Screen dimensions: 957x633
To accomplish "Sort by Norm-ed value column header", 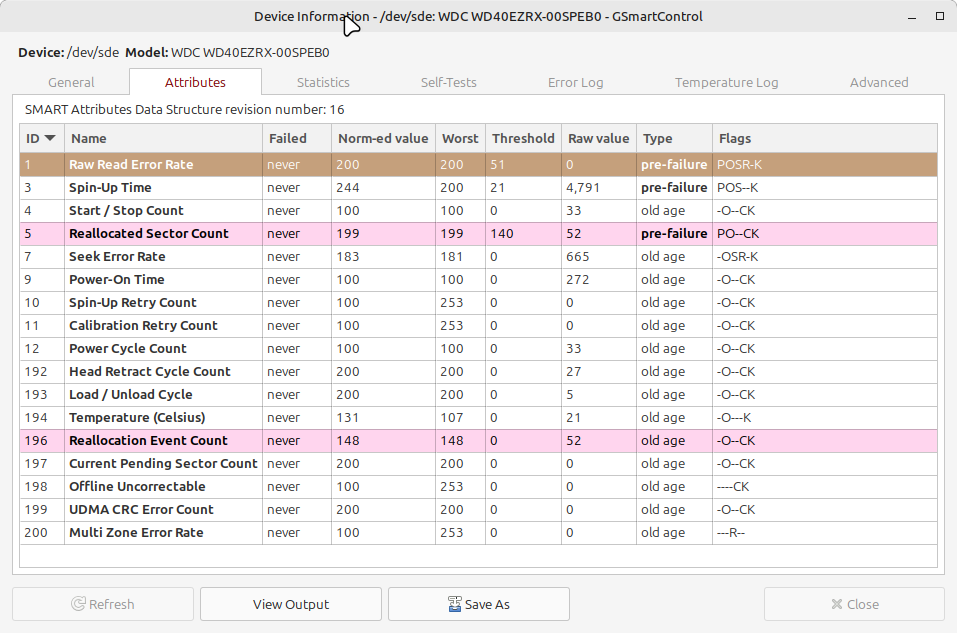I will 383,139.
